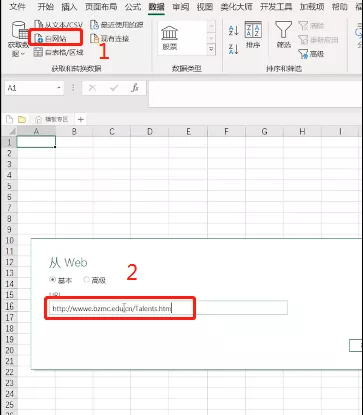Click the formula bar cancel X
The height and width of the screenshot is (415, 363).
click(92, 88)
